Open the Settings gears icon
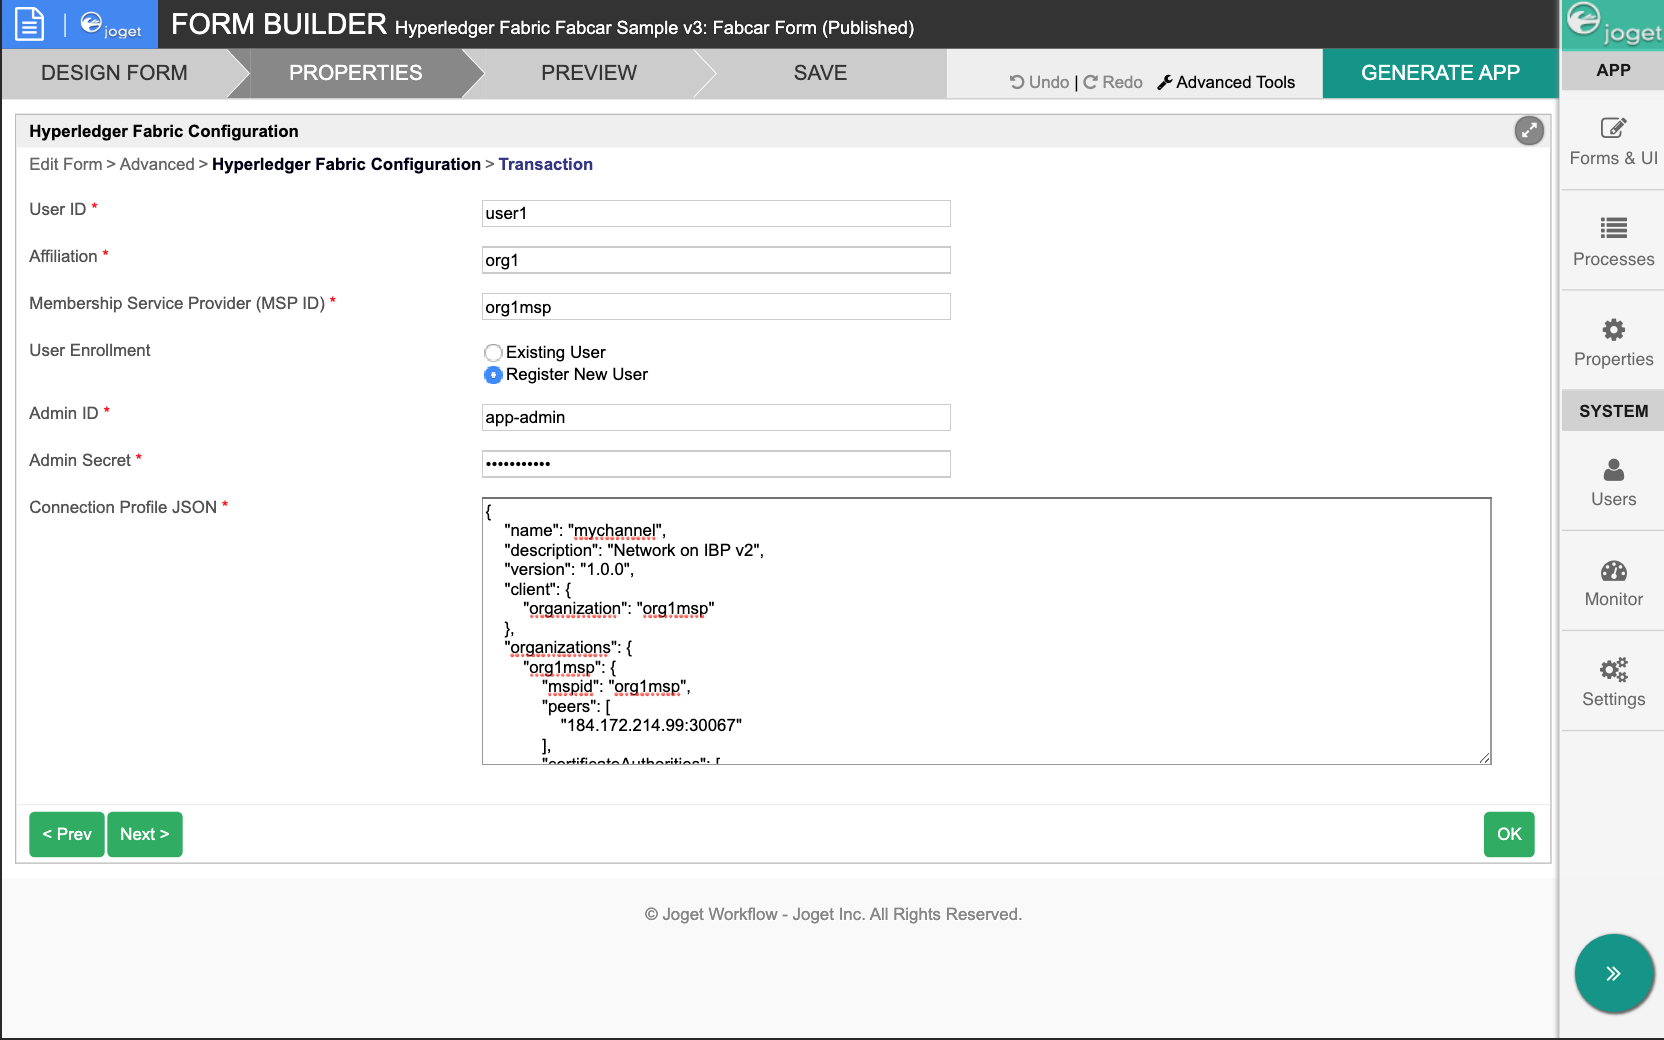The image size is (1664, 1040). pos(1612,670)
